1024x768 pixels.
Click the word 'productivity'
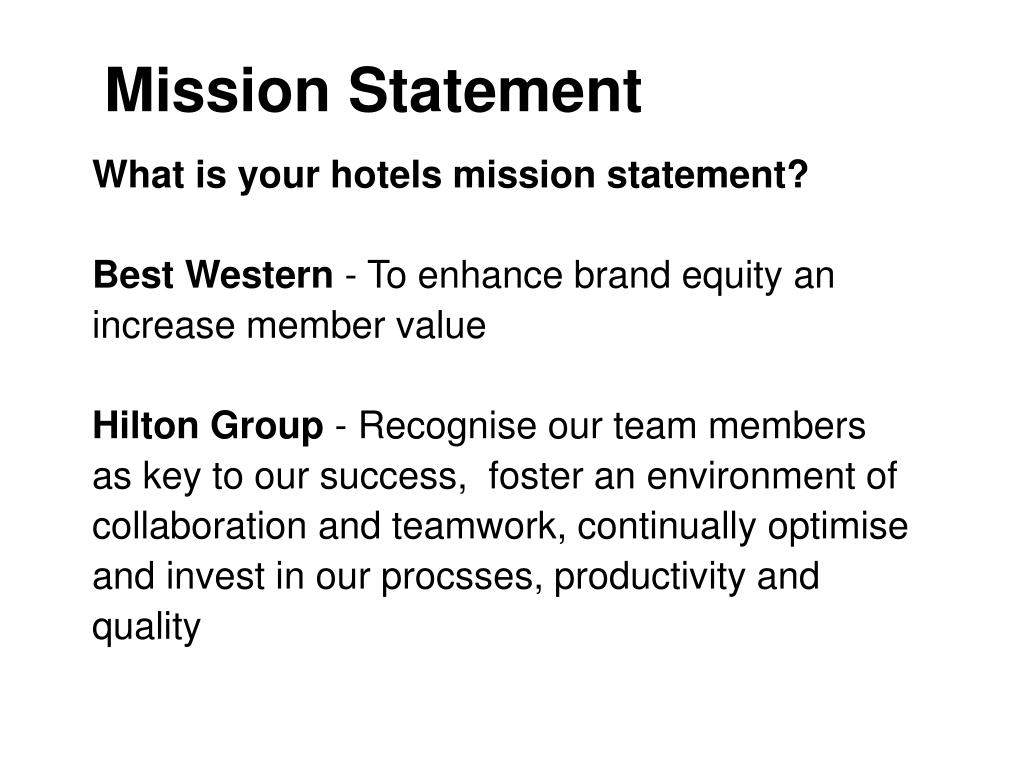649,577
